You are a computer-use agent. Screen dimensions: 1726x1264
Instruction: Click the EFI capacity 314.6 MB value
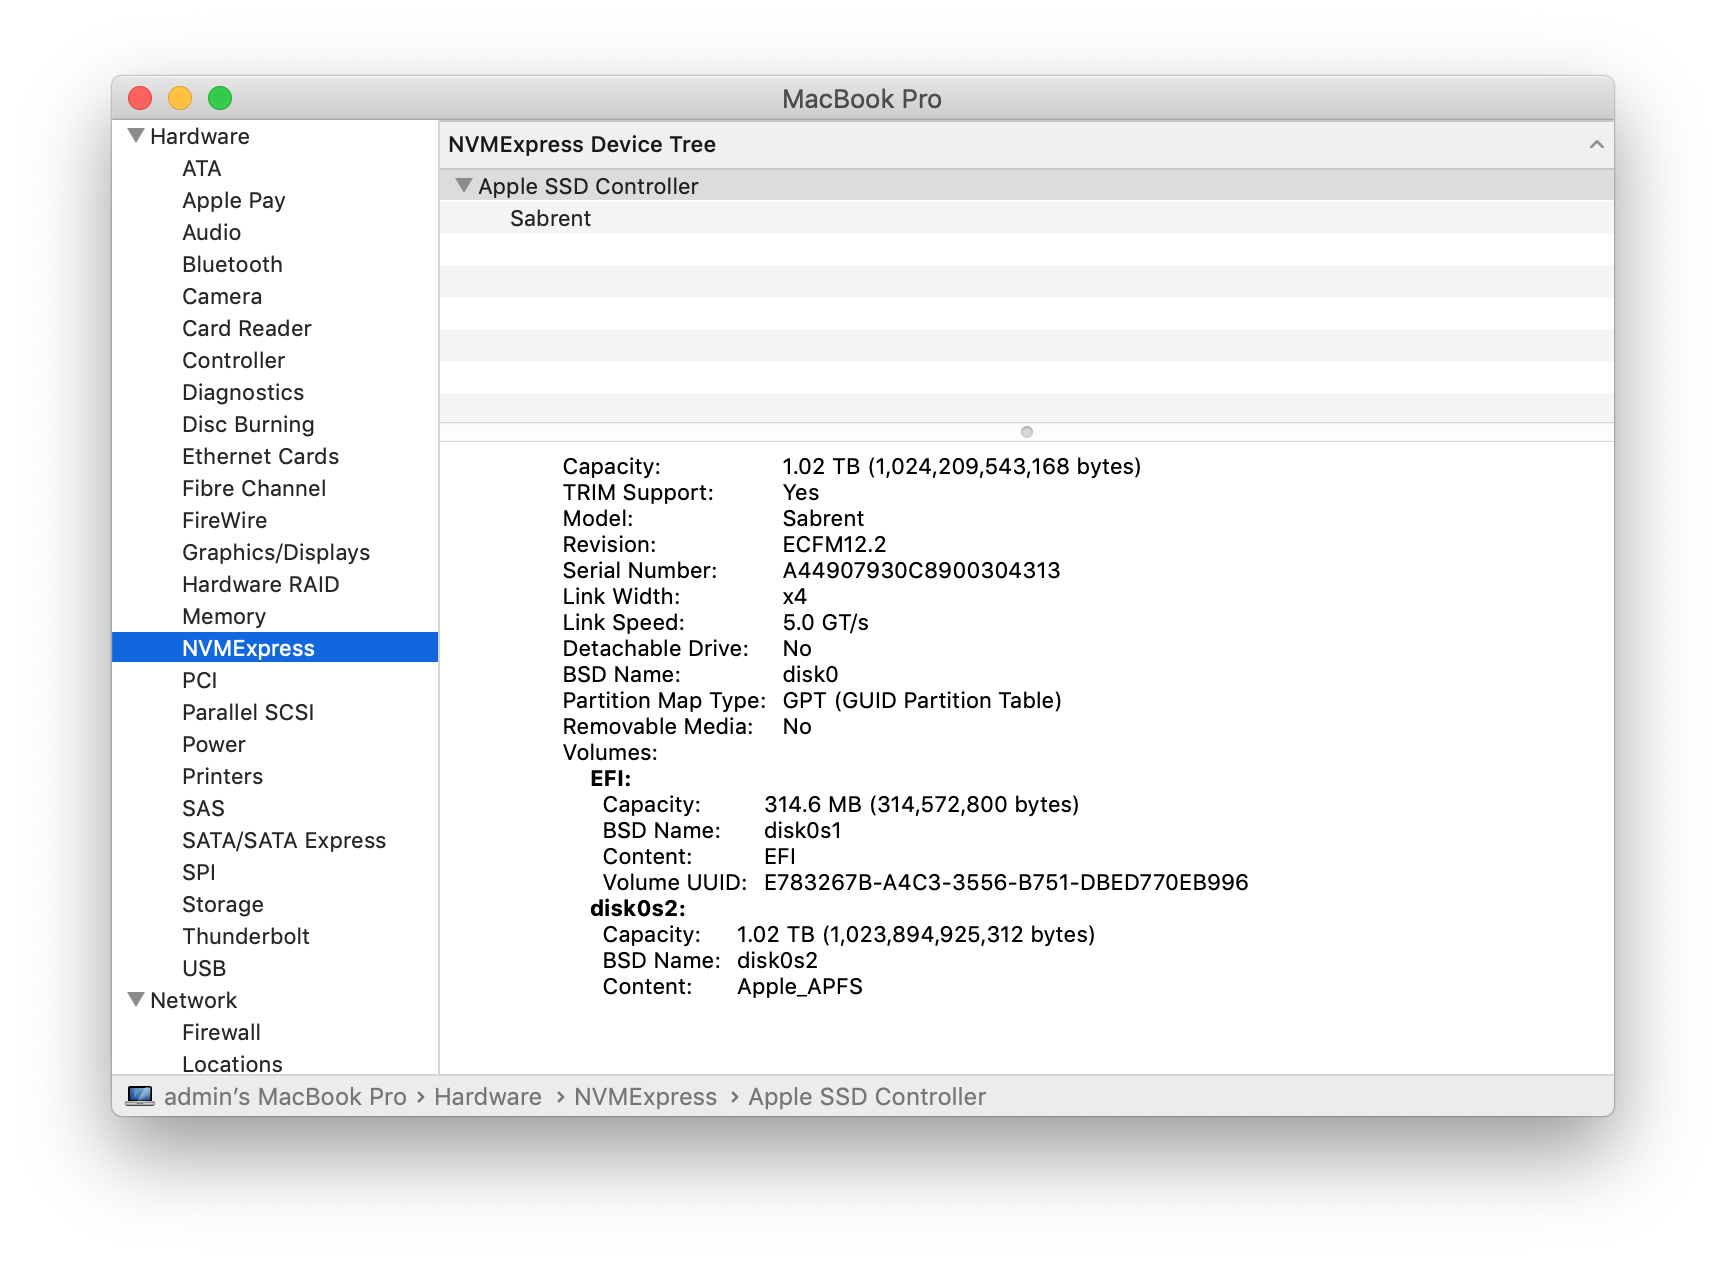921,804
